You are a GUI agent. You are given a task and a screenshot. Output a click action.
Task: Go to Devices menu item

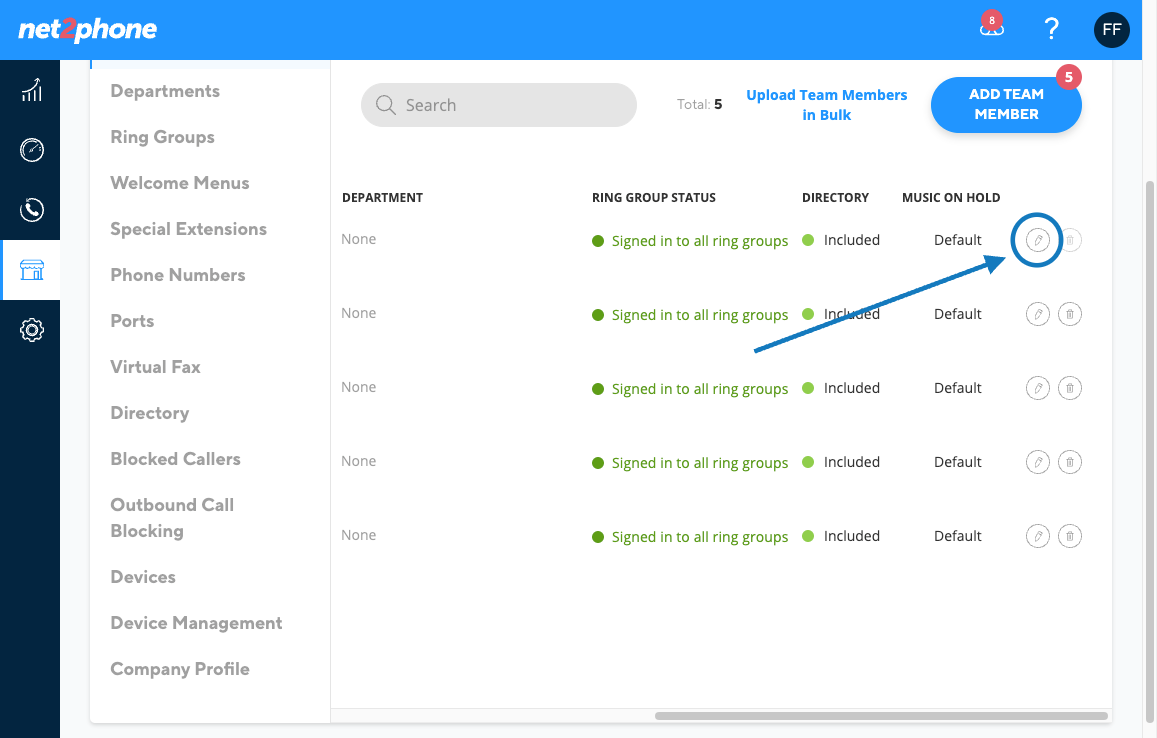(x=143, y=577)
